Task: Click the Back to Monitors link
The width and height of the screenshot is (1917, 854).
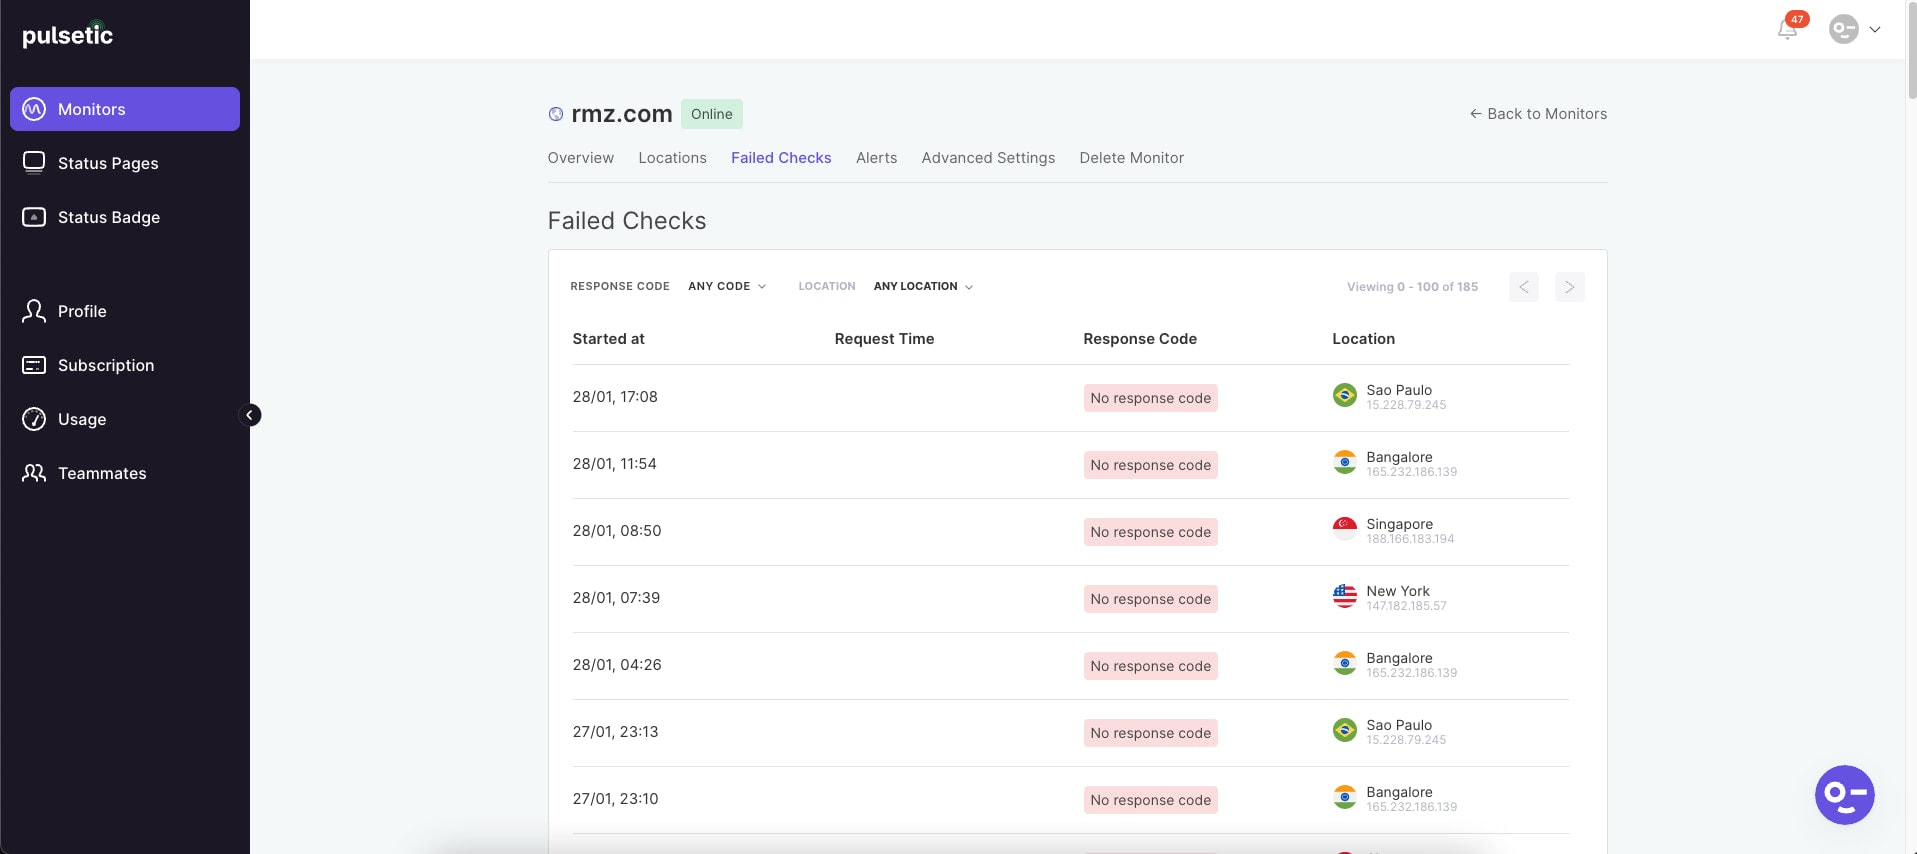Action: point(1538,114)
